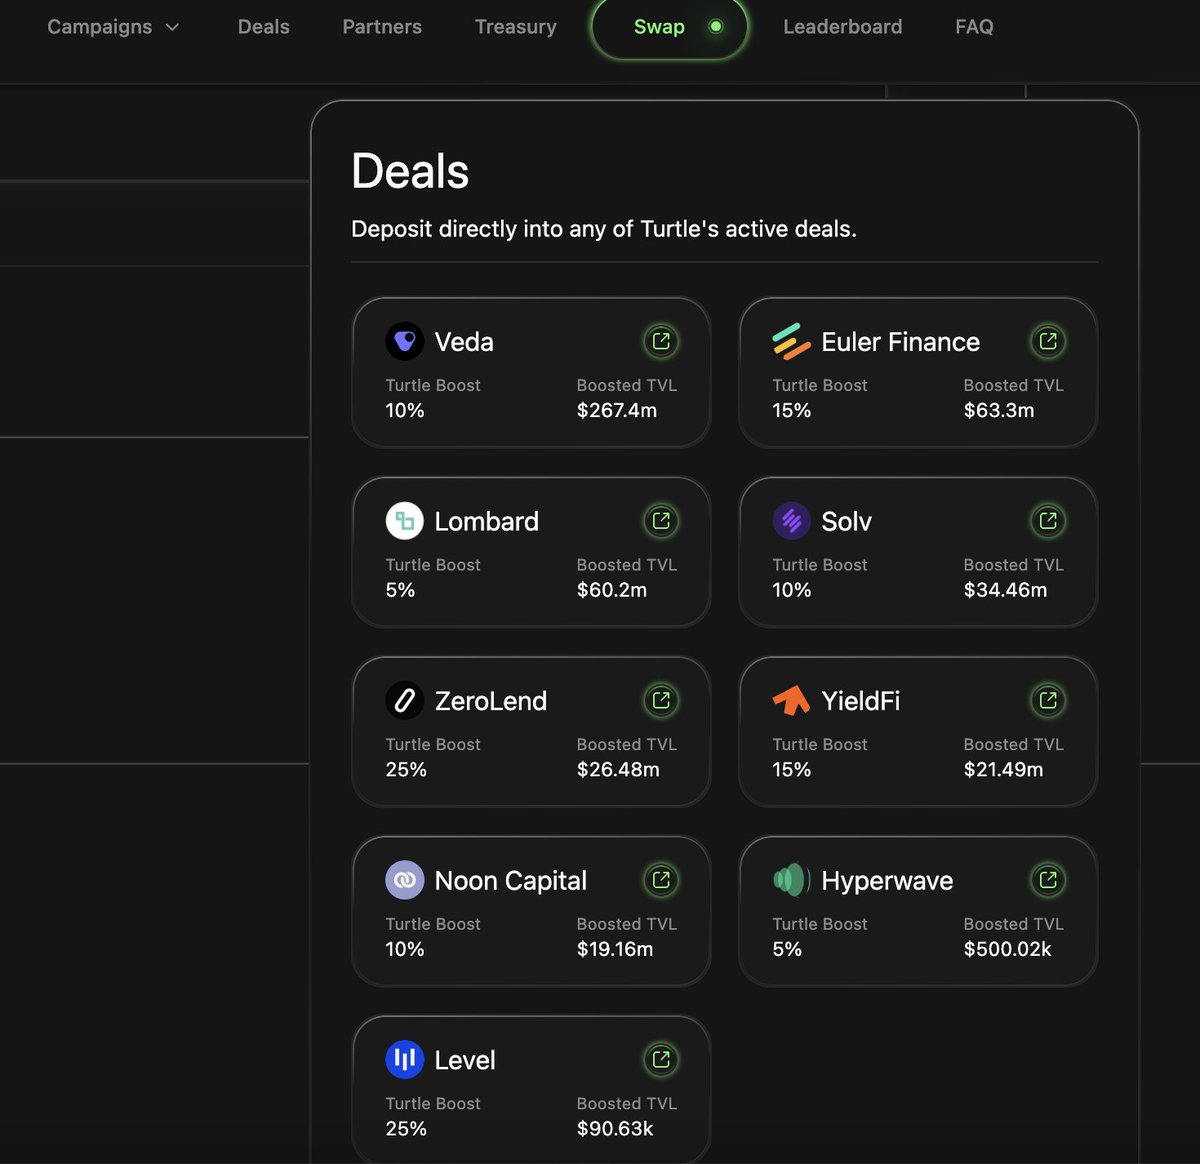
Task: Select the Veda deal name
Action: pos(464,342)
